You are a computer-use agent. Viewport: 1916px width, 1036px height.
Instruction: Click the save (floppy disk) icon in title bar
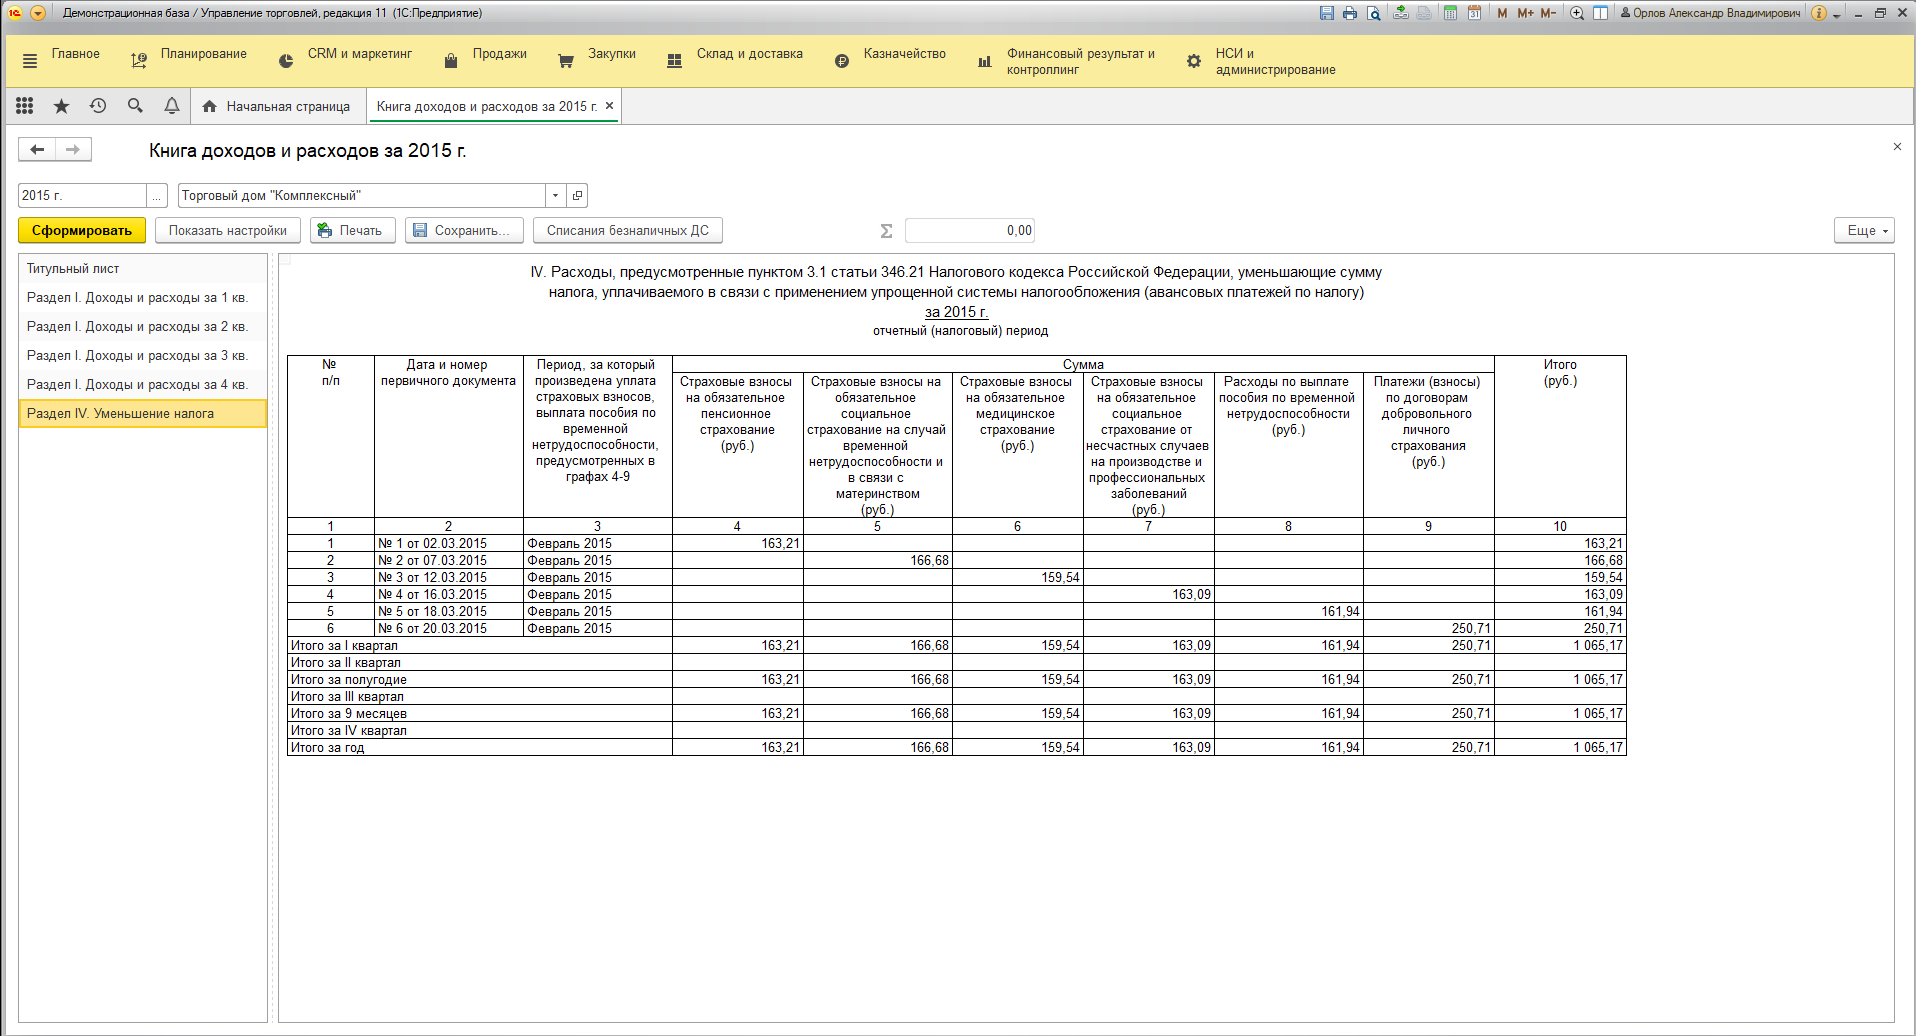[x=1326, y=13]
